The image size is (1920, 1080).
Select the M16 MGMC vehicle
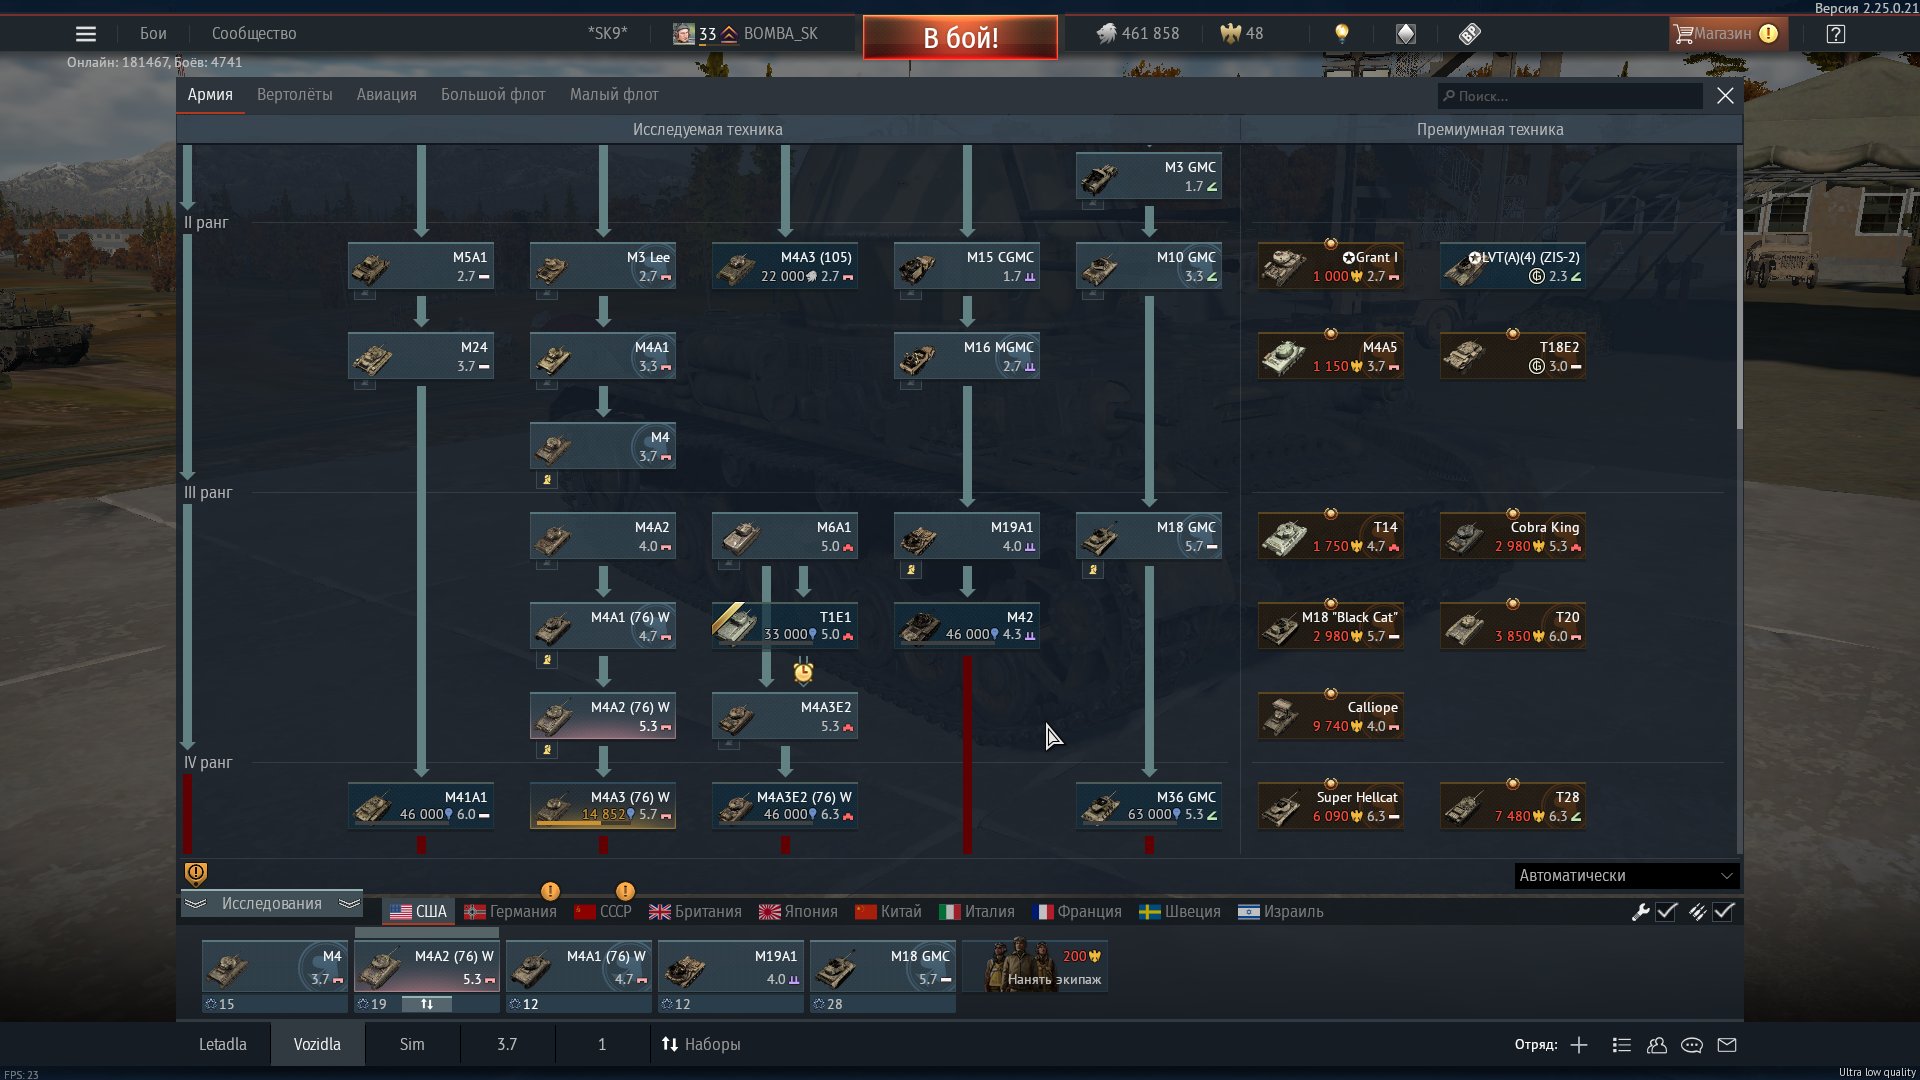(x=967, y=356)
